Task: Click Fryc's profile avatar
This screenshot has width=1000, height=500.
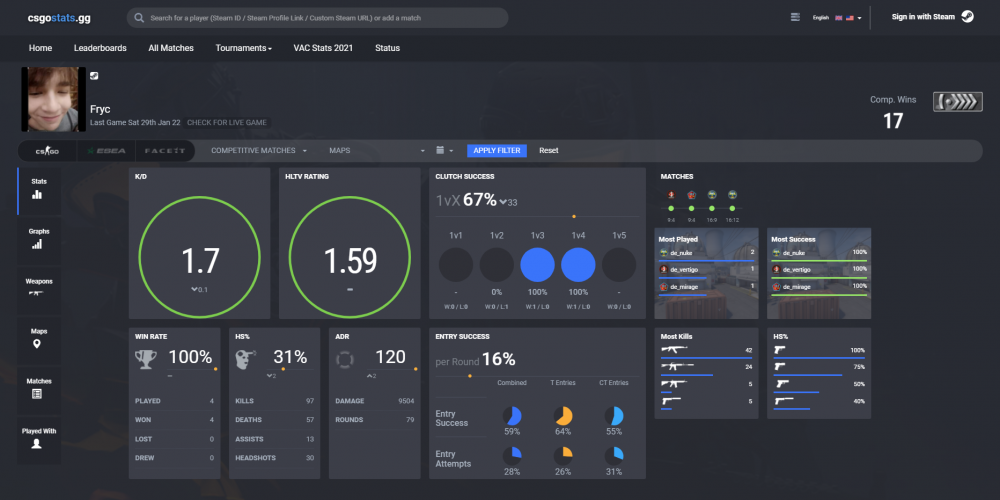Action: tap(54, 99)
